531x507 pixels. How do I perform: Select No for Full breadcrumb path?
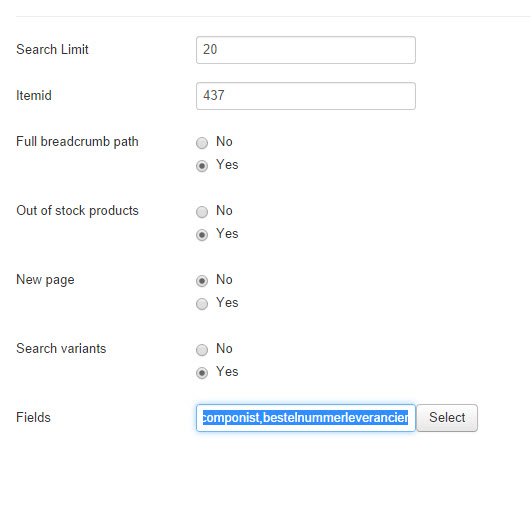click(x=202, y=143)
